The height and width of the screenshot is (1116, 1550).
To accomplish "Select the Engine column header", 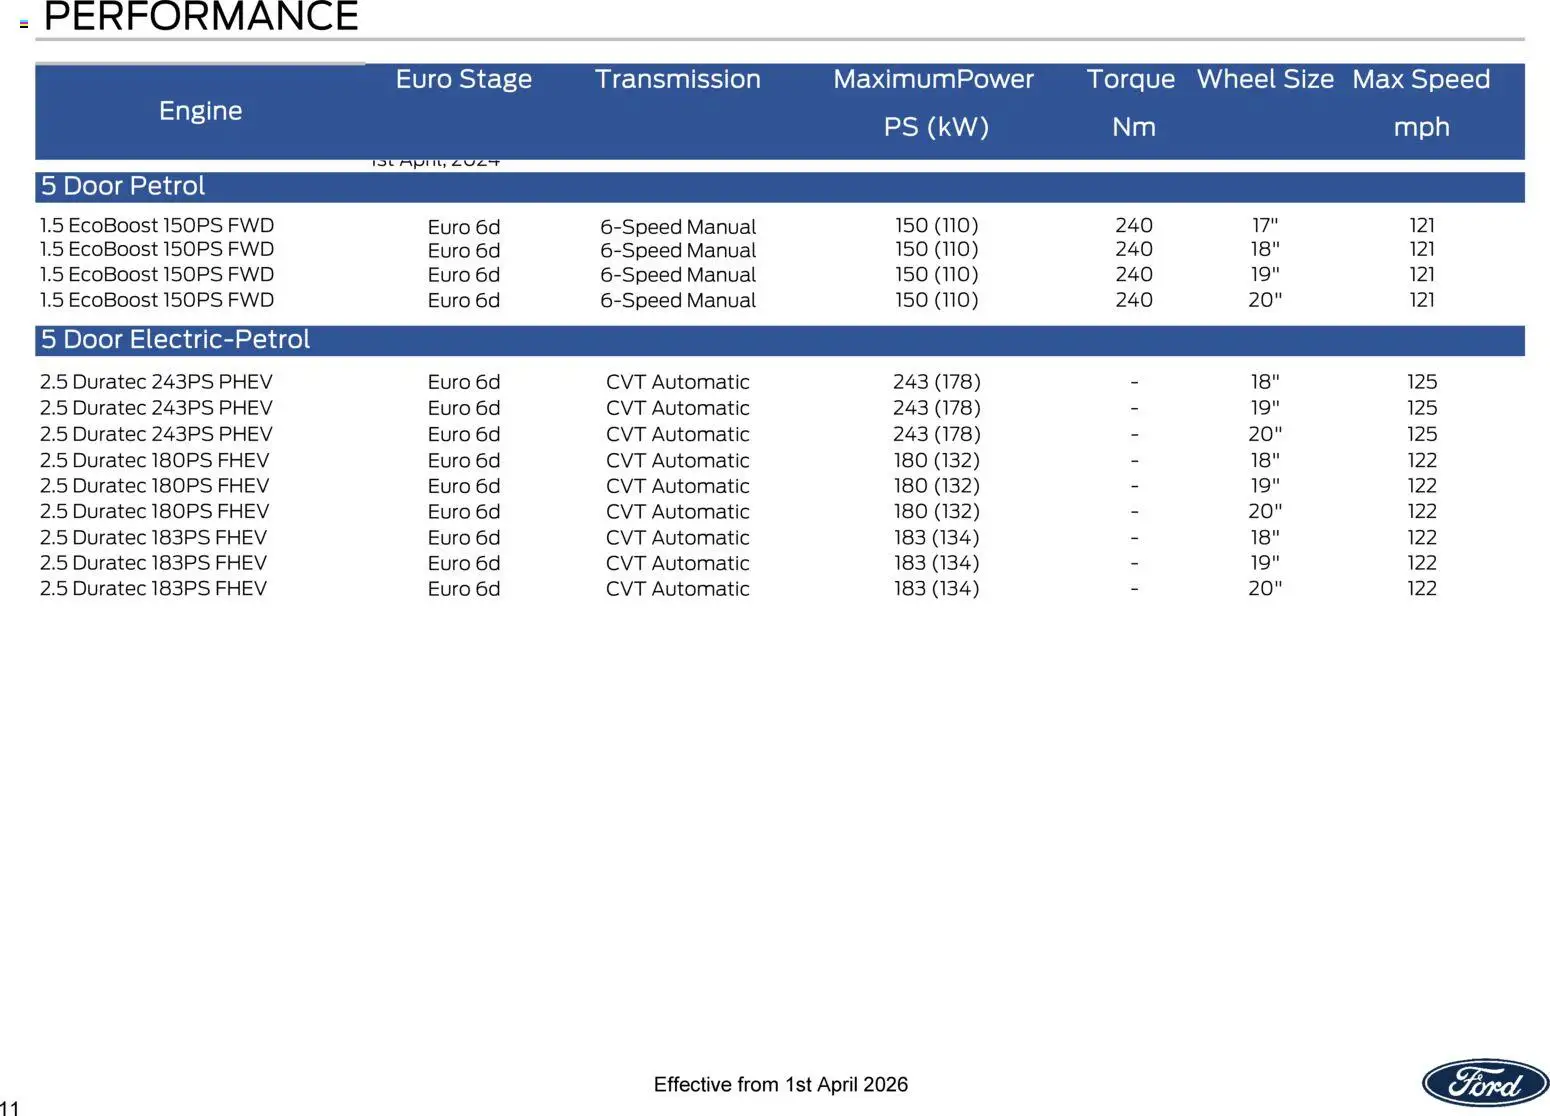I will point(200,111).
